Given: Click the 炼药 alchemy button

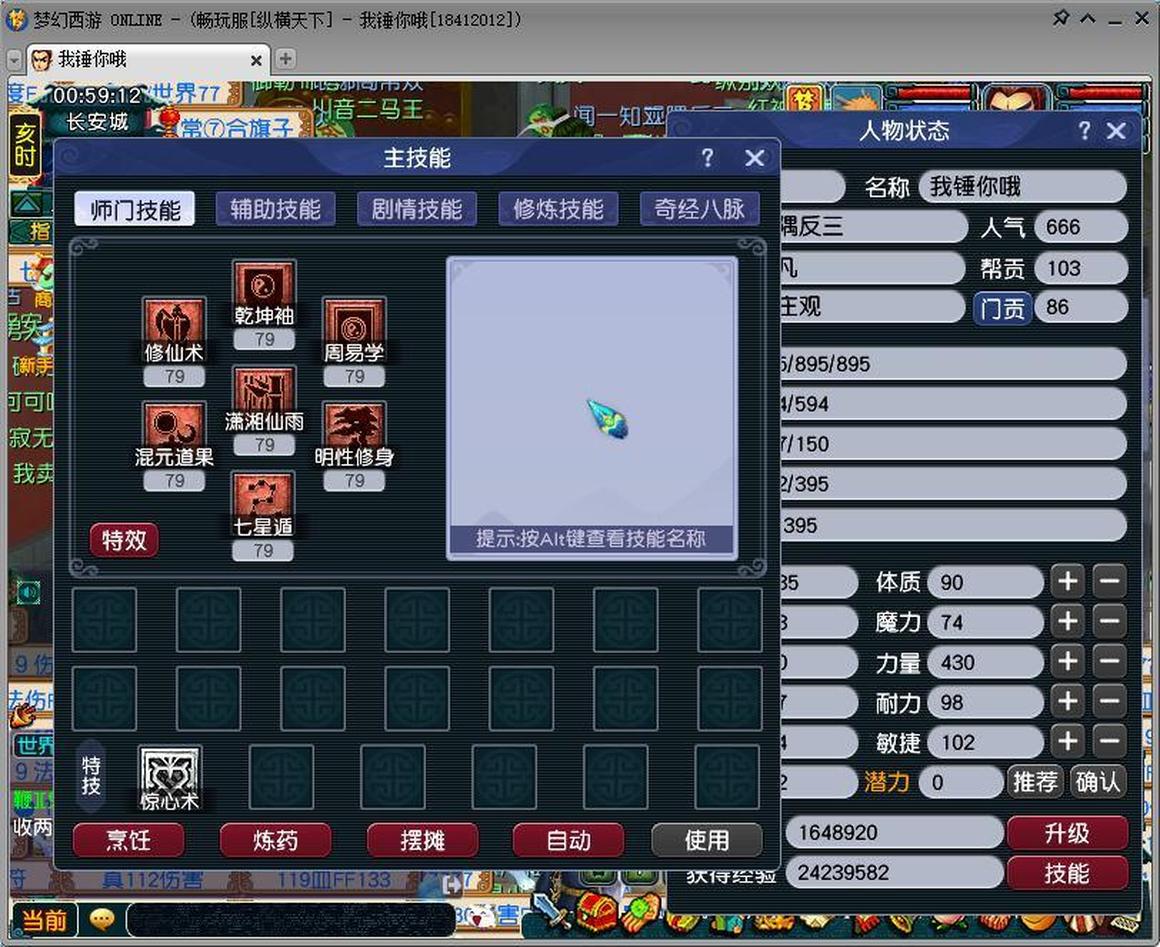Looking at the screenshot, I should tap(276, 840).
